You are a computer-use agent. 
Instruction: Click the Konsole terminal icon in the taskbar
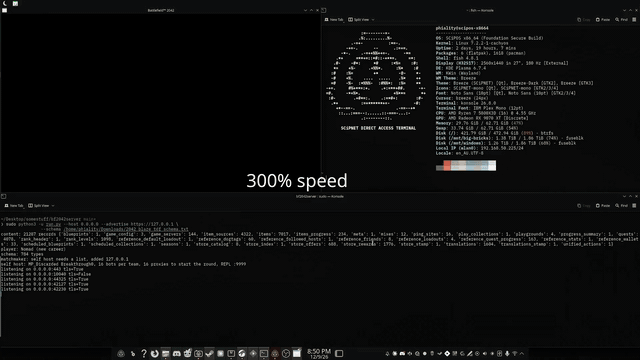click(x=264, y=353)
